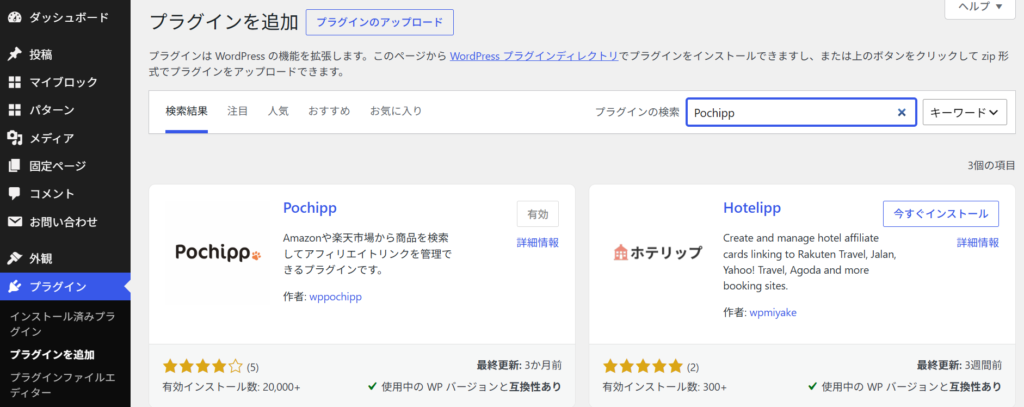Screen dimensions: 1024x407
Task: Click 最終更新: 3週間前 text
Action: (959, 365)
